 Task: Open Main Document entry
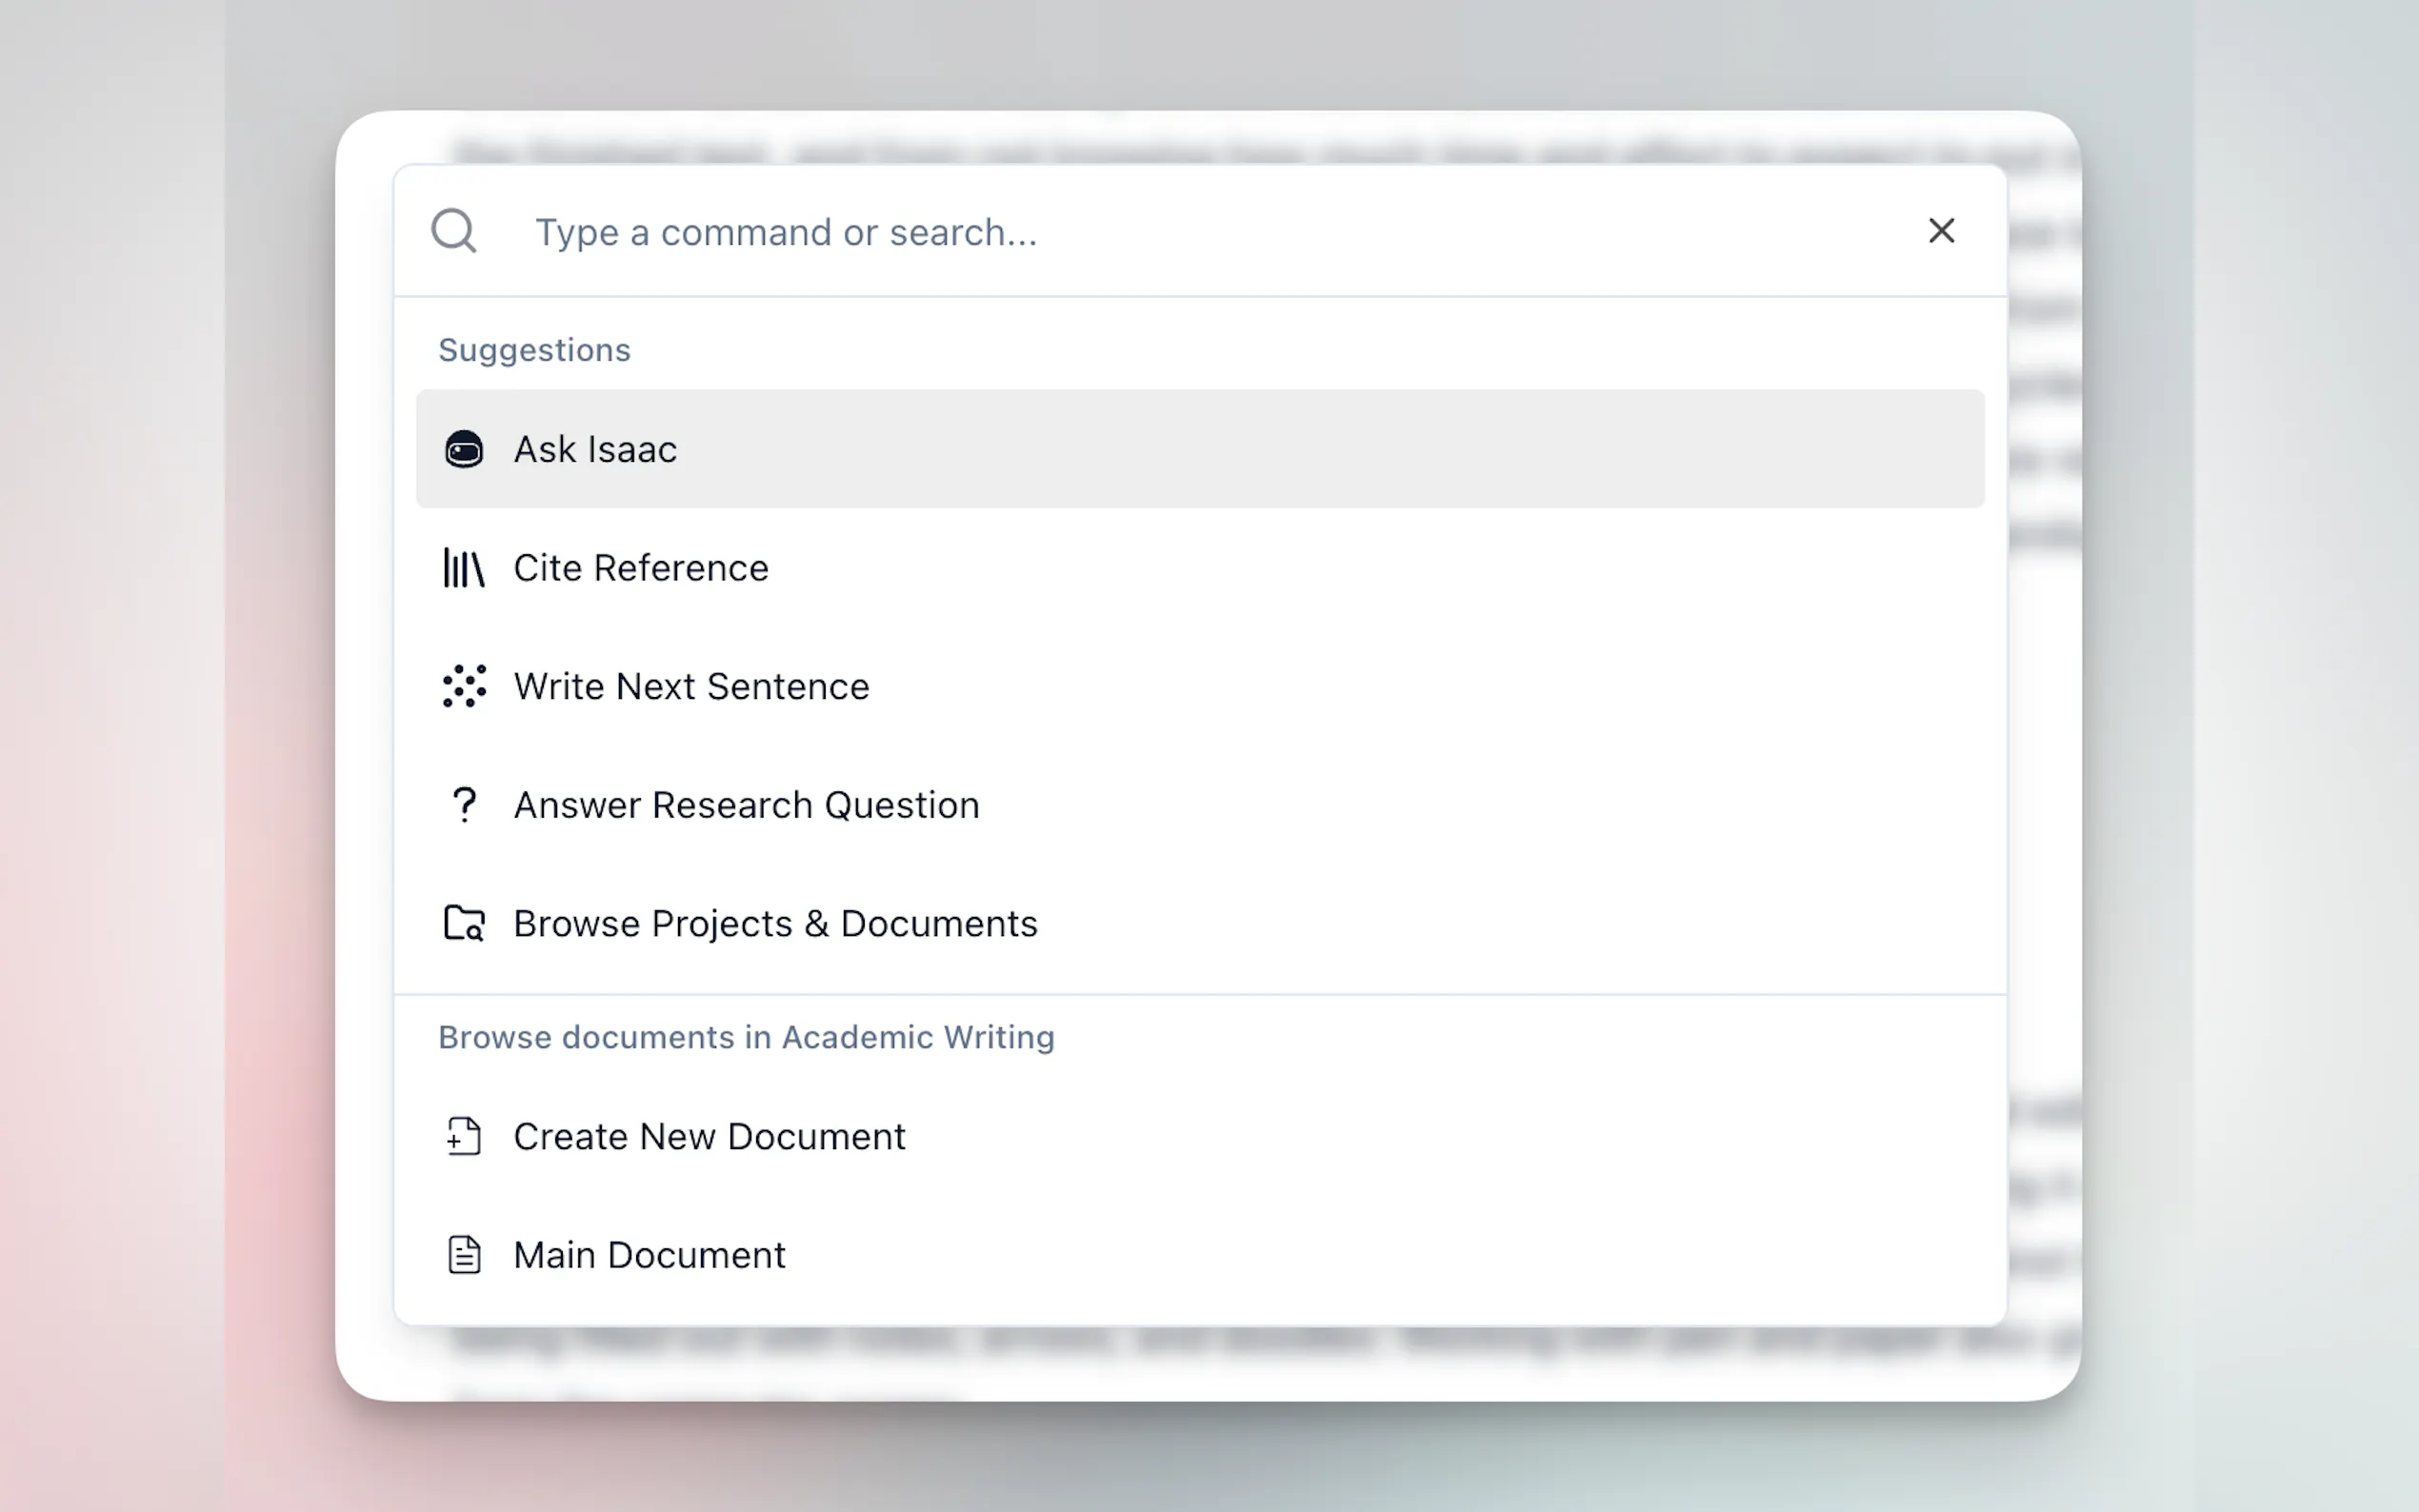649,1256
